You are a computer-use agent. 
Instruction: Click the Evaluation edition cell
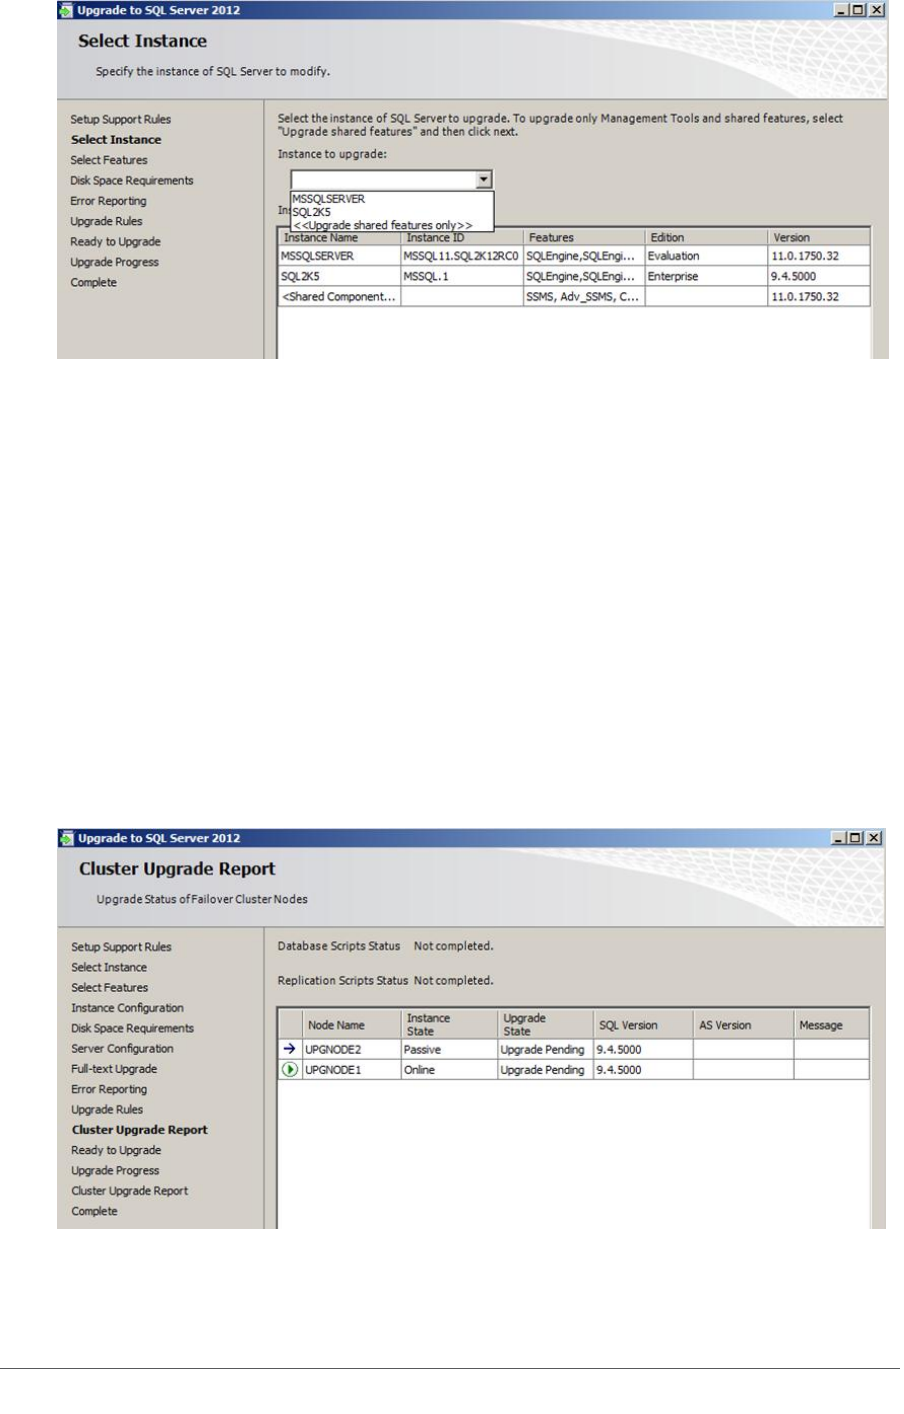(706, 256)
